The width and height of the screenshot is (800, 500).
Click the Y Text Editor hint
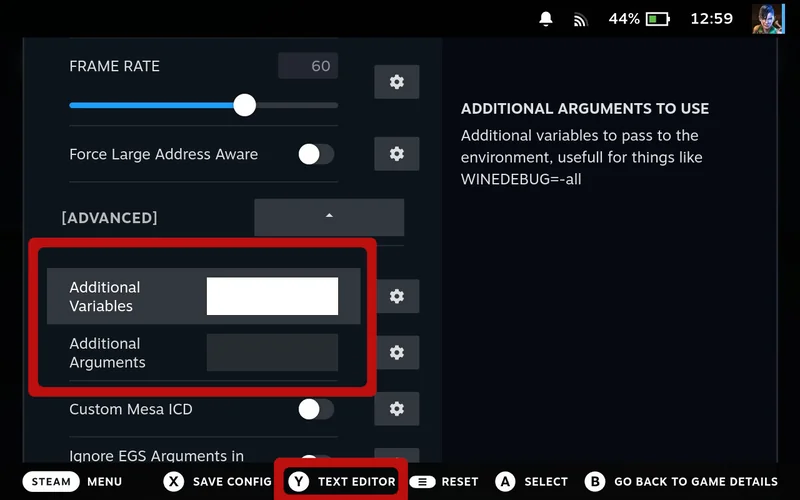(341, 482)
